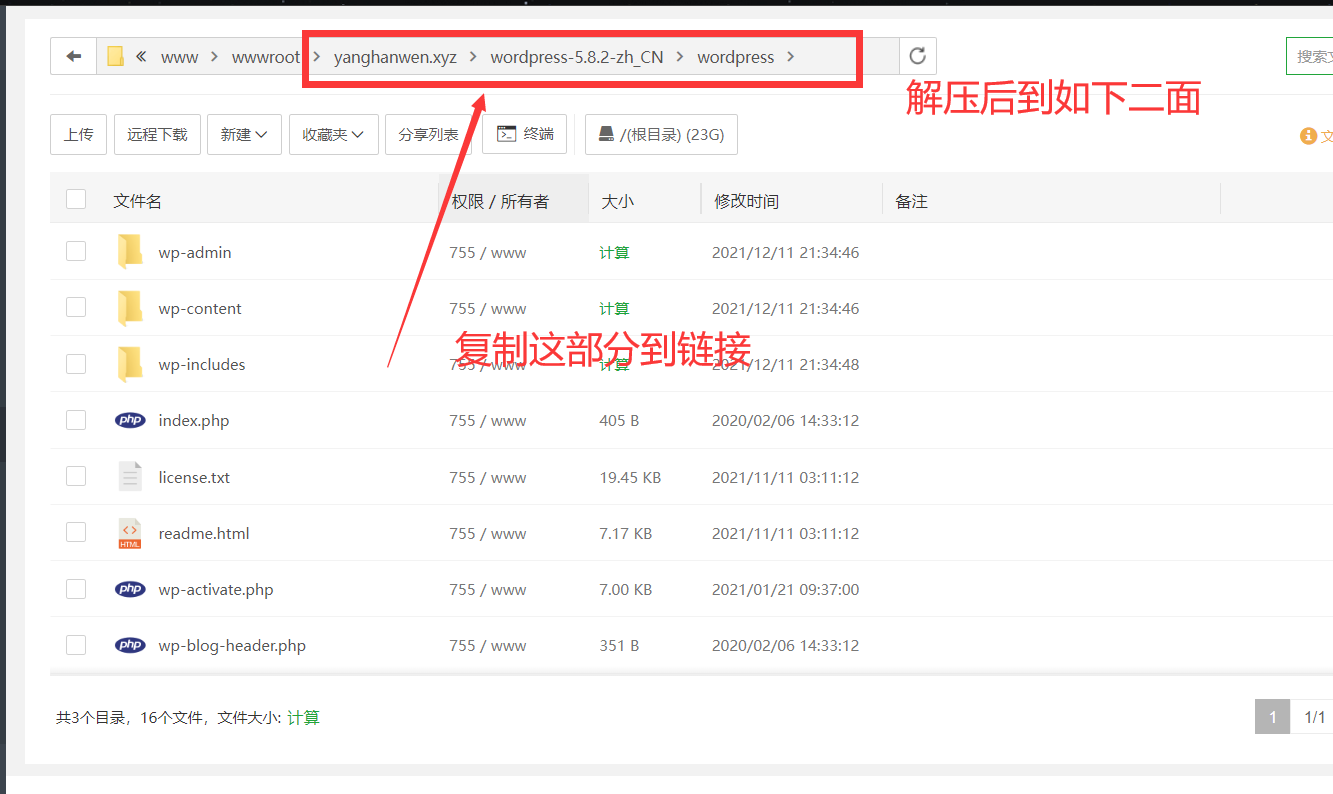
Task: Click the double-chevron path collapse icon
Action: click(x=141, y=57)
